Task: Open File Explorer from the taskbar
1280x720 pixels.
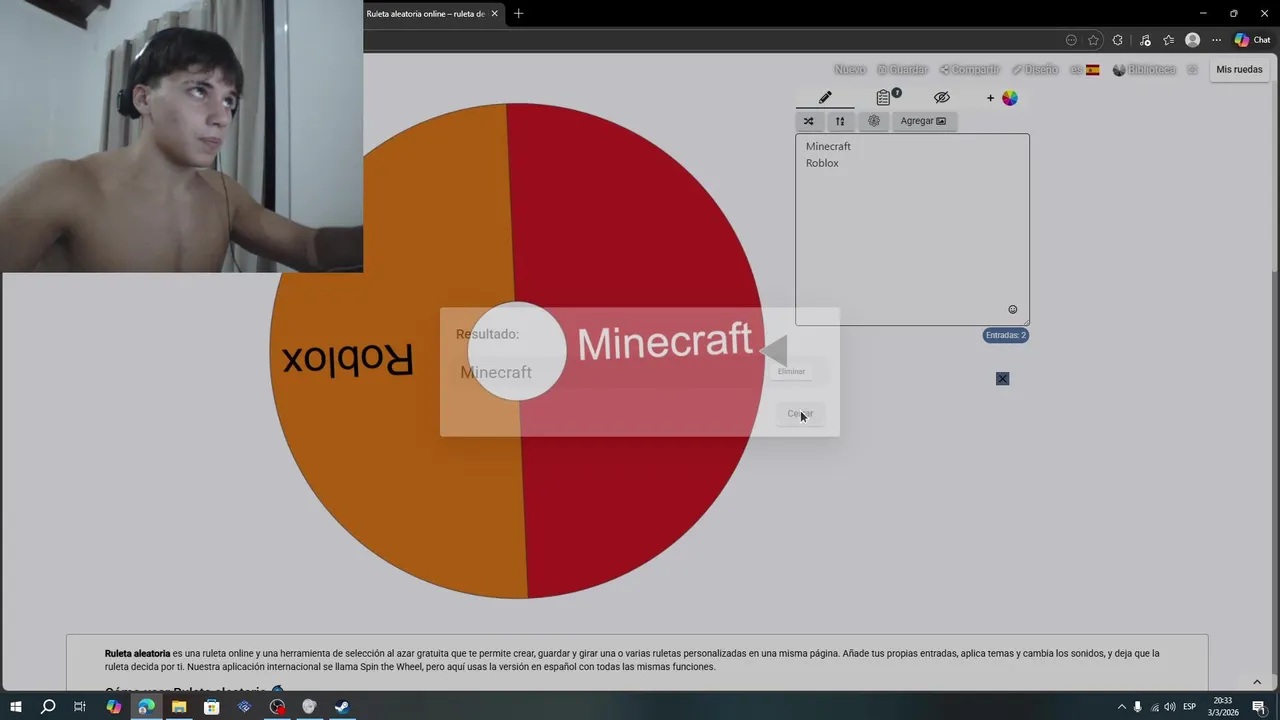Action: [x=179, y=707]
